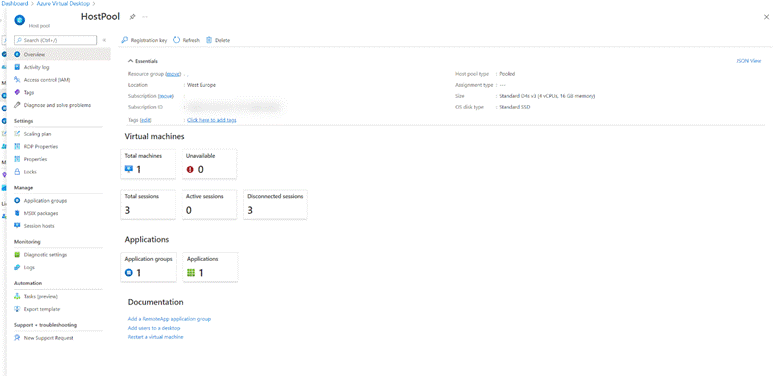Click the Overview icon in sidebar
Viewport: 780px width, 376px height.
point(17,54)
